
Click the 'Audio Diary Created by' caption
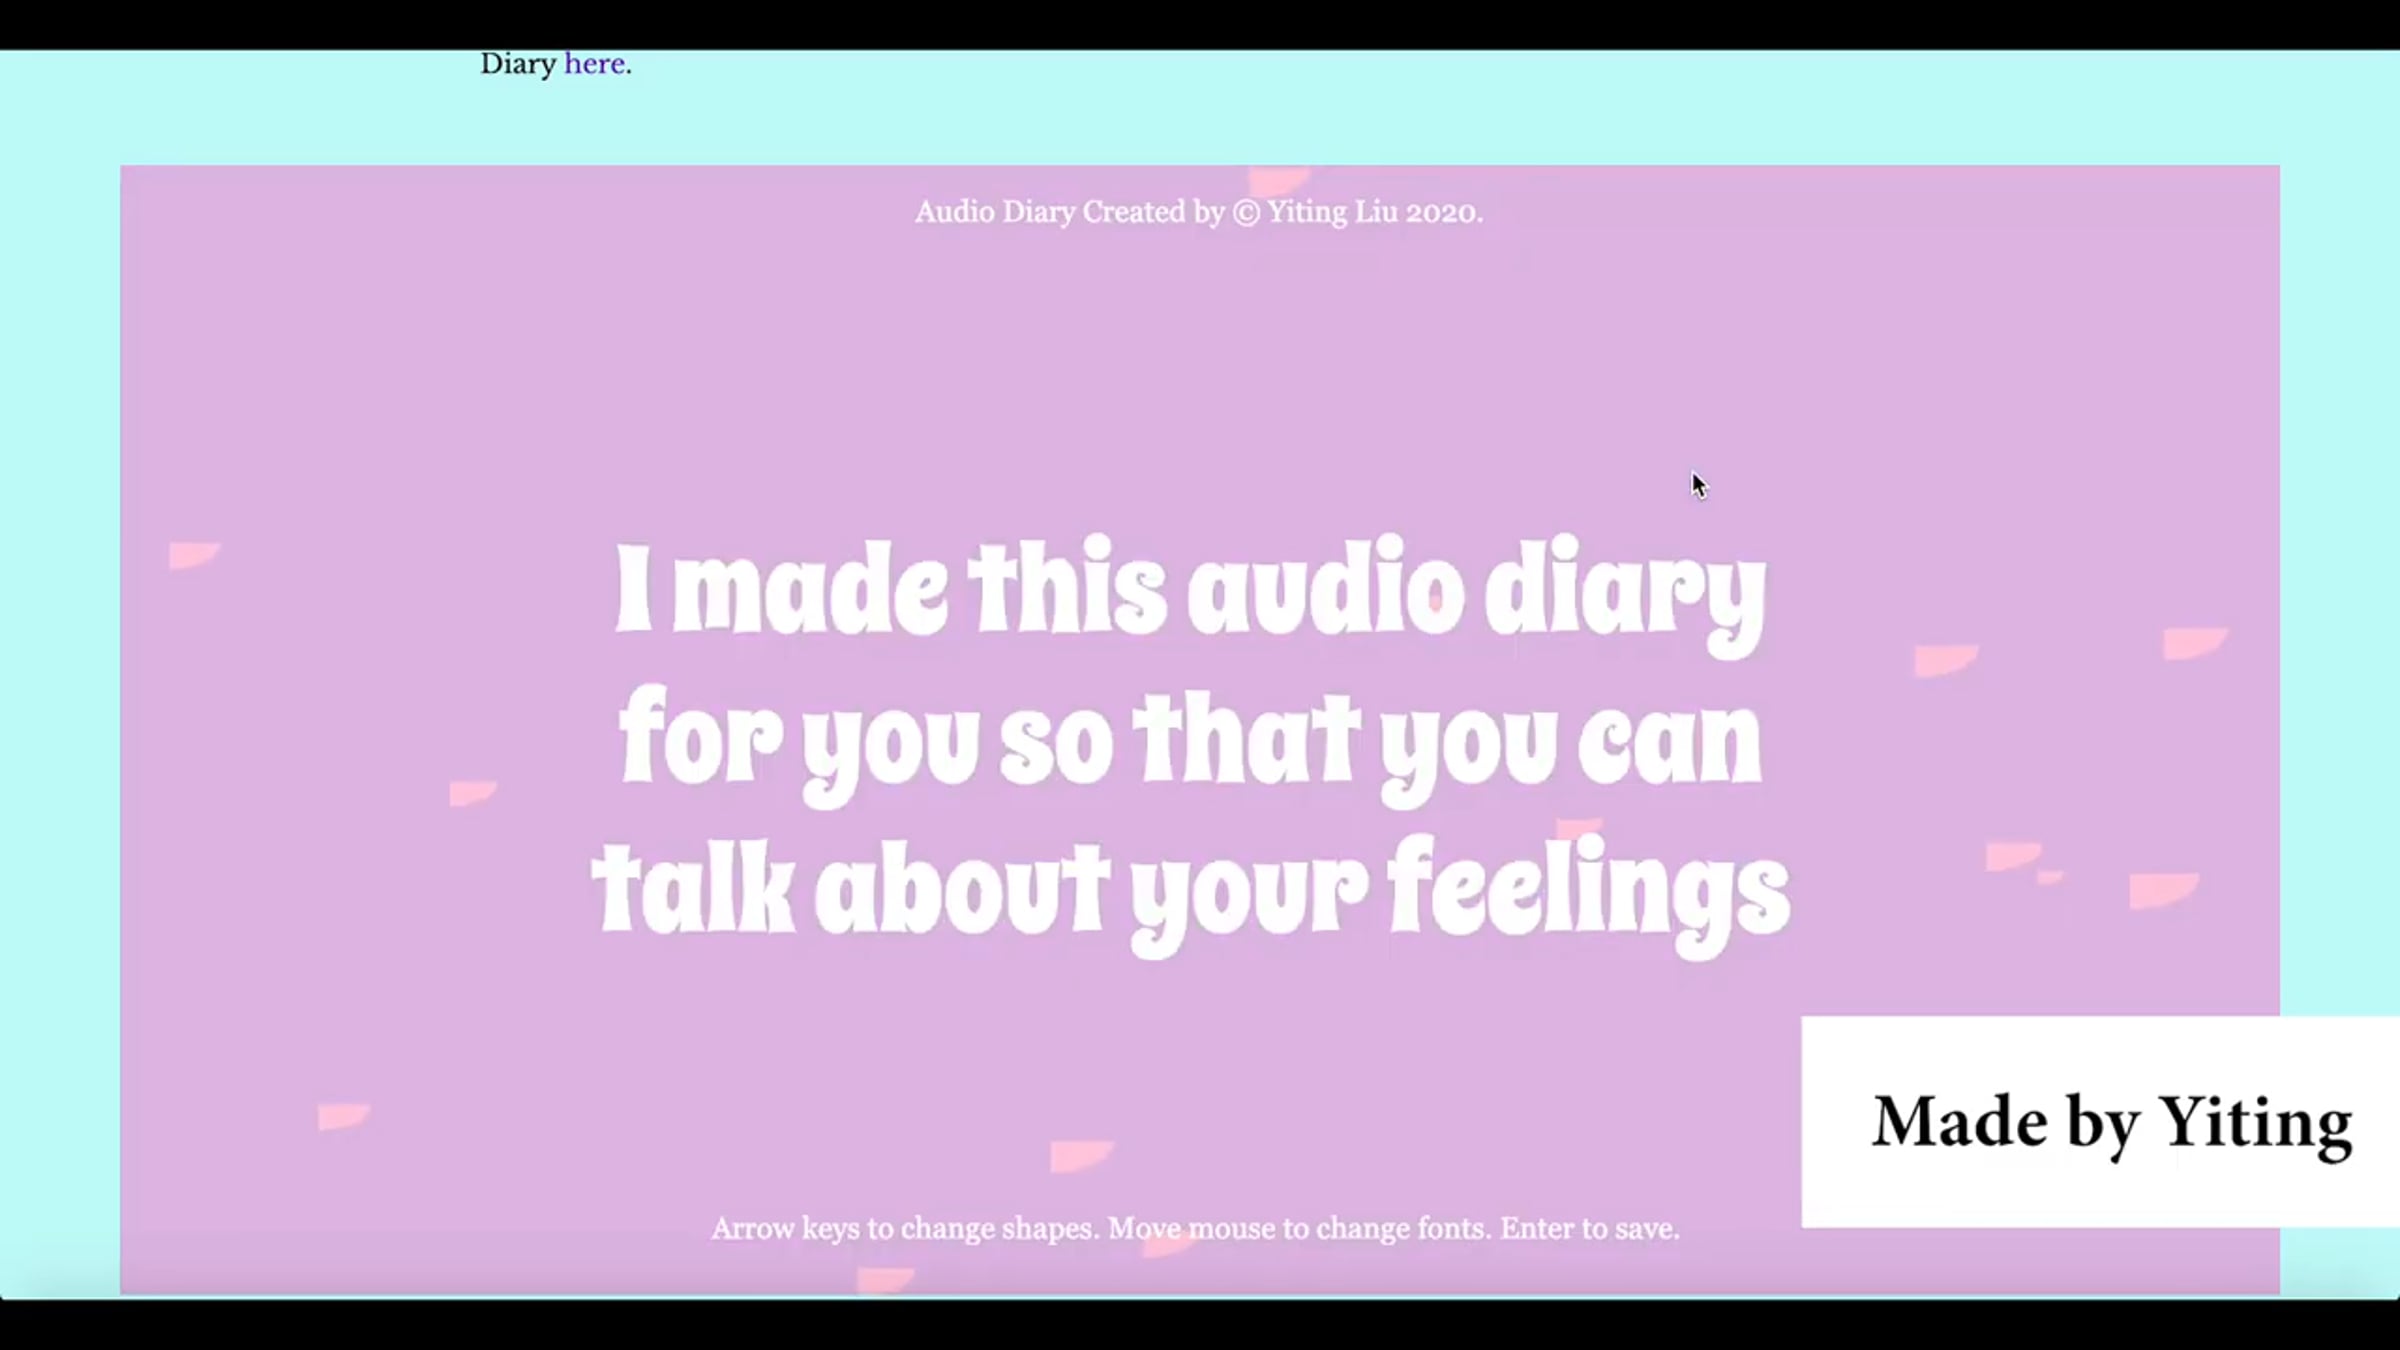click(1069, 212)
